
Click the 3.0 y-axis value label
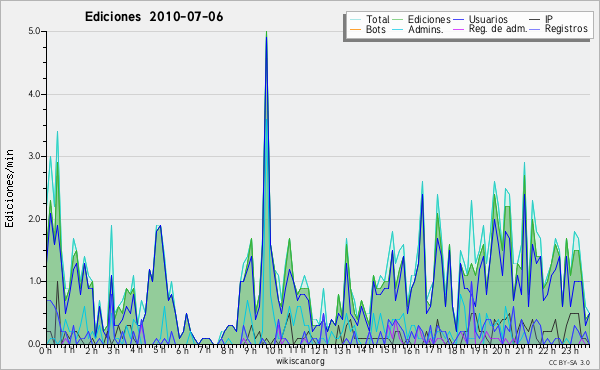tap(34, 156)
